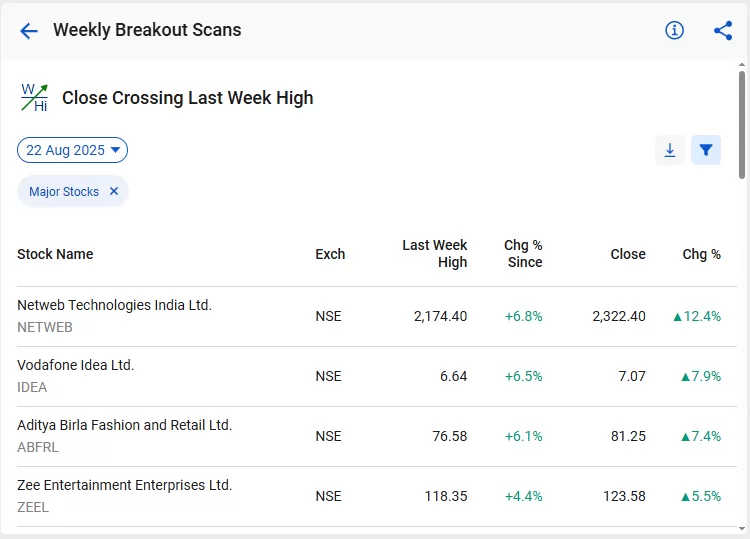Click the IDEA ticker symbol
This screenshot has width=750, height=539.
pos(32,387)
